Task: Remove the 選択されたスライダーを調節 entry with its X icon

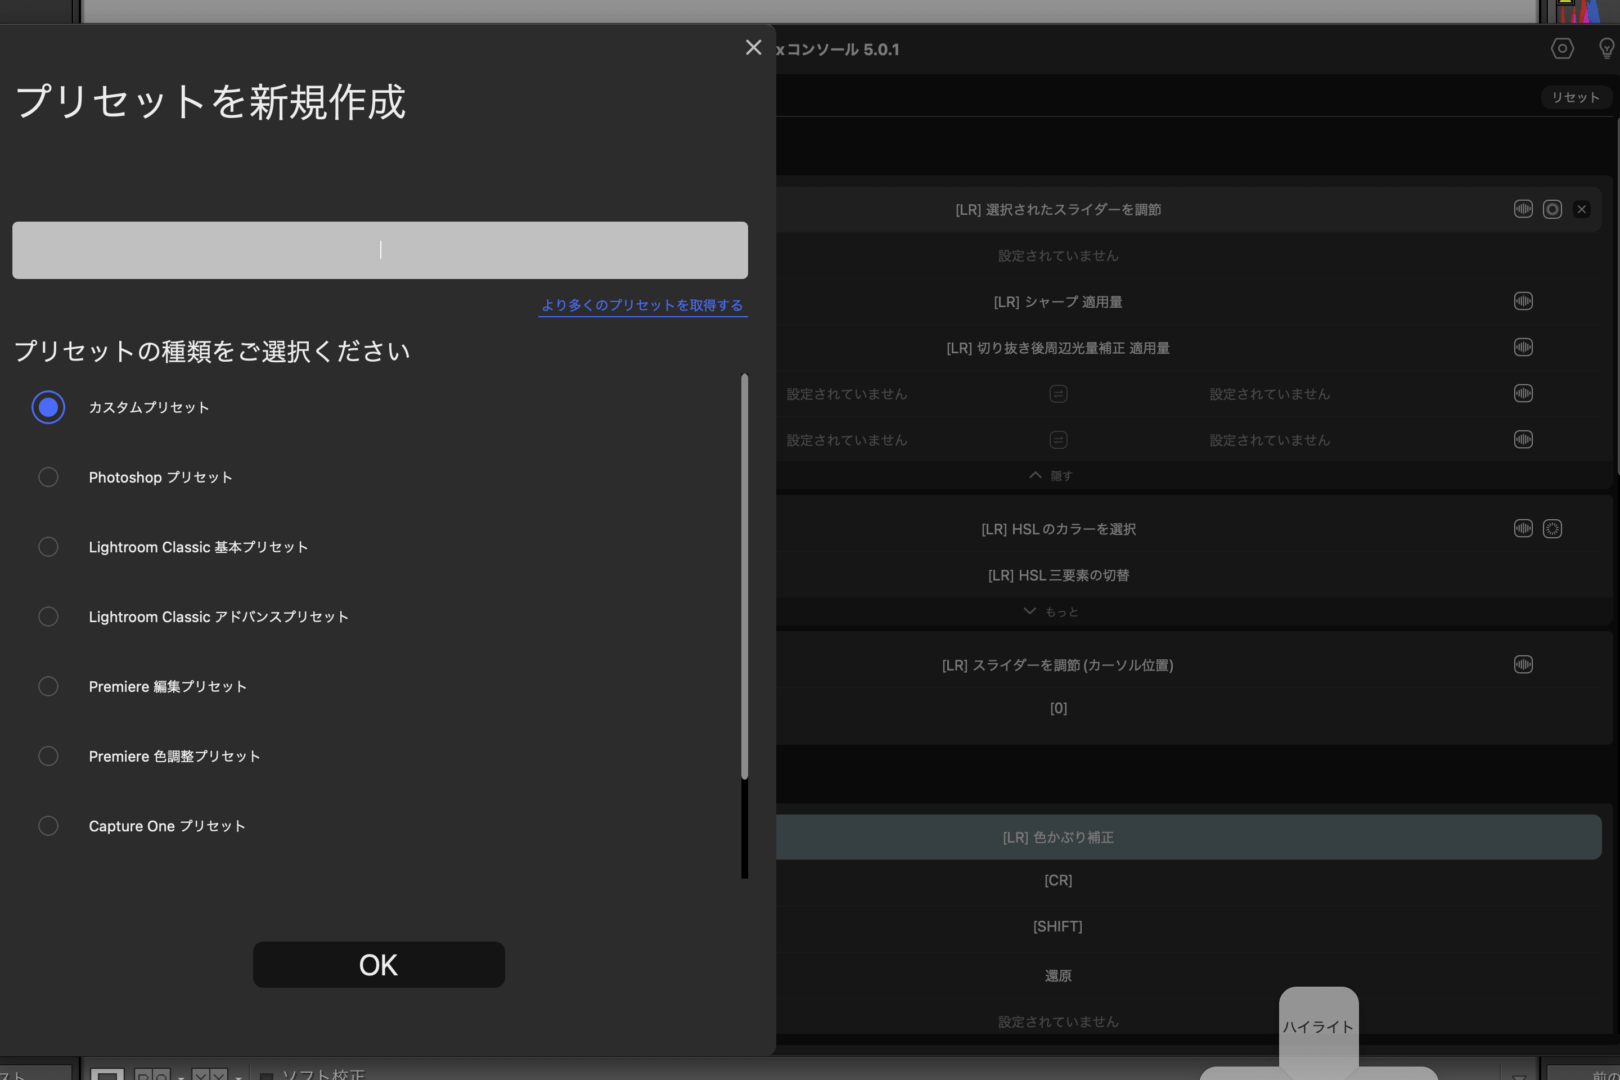Action: click(x=1581, y=209)
